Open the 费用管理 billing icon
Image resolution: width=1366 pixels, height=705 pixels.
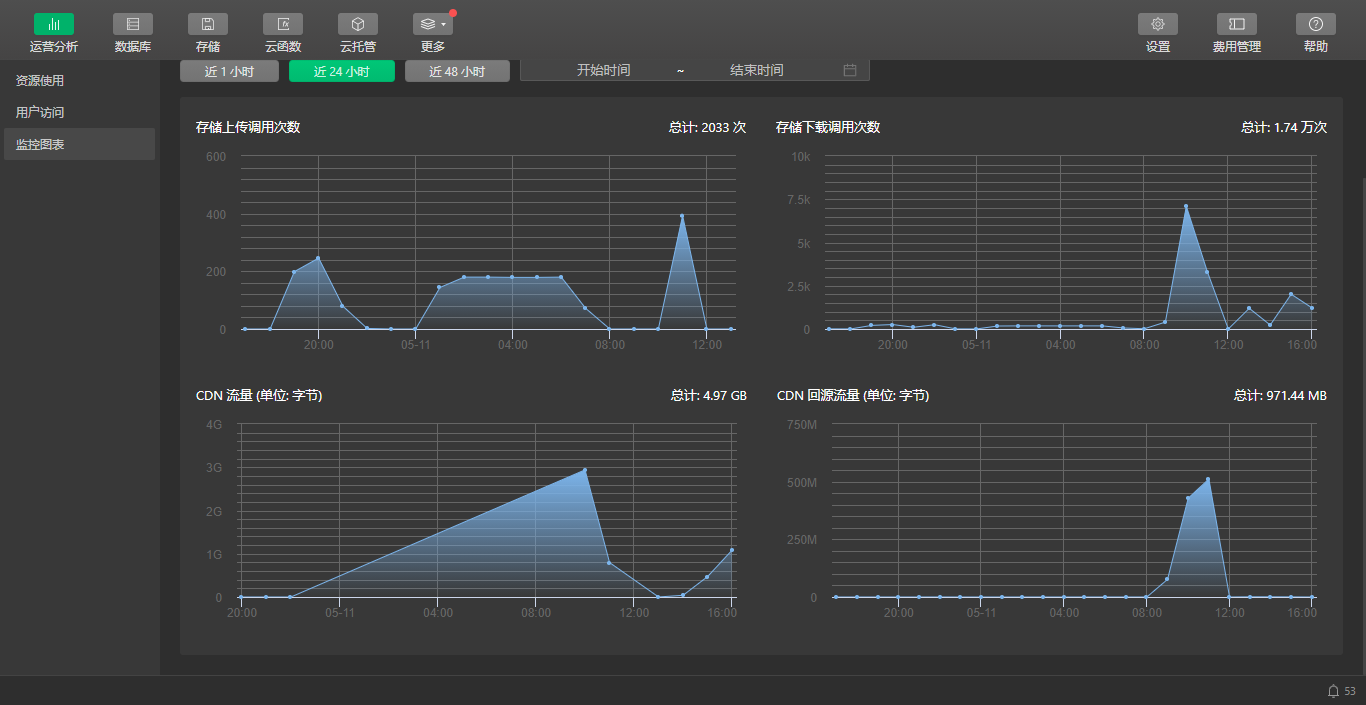[1237, 24]
